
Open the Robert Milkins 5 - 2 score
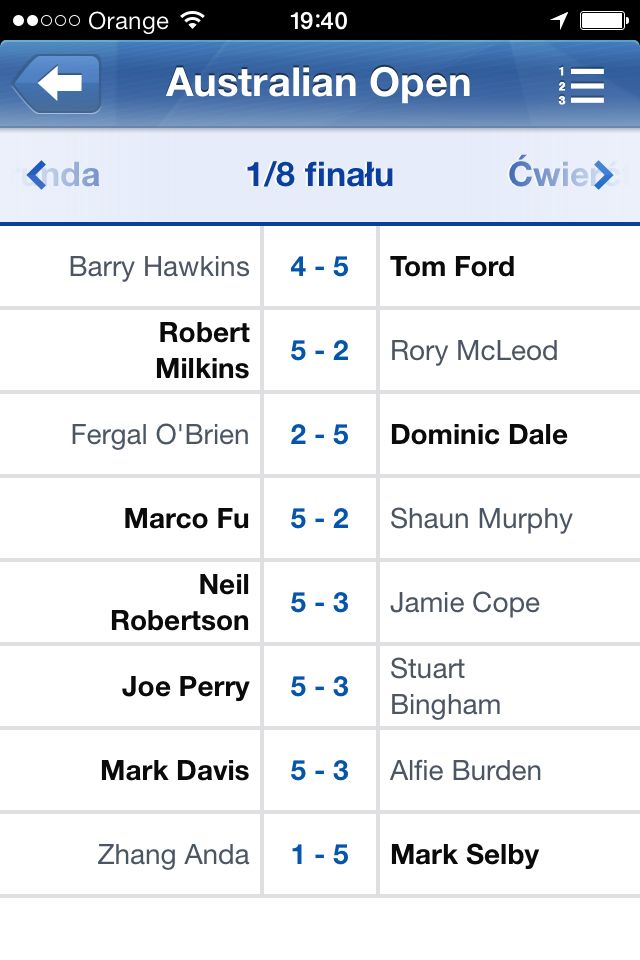click(x=320, y=351)
